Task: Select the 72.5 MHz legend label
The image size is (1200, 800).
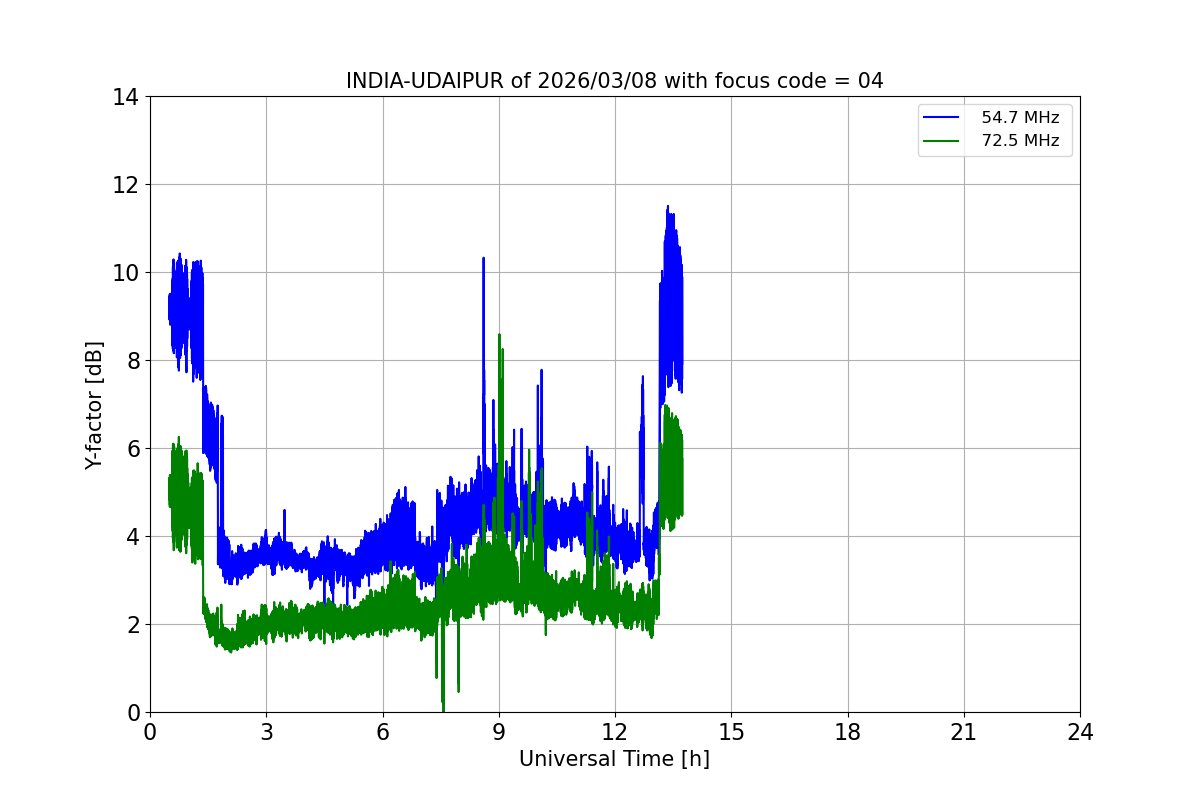Action: (x=1020, y=141)
